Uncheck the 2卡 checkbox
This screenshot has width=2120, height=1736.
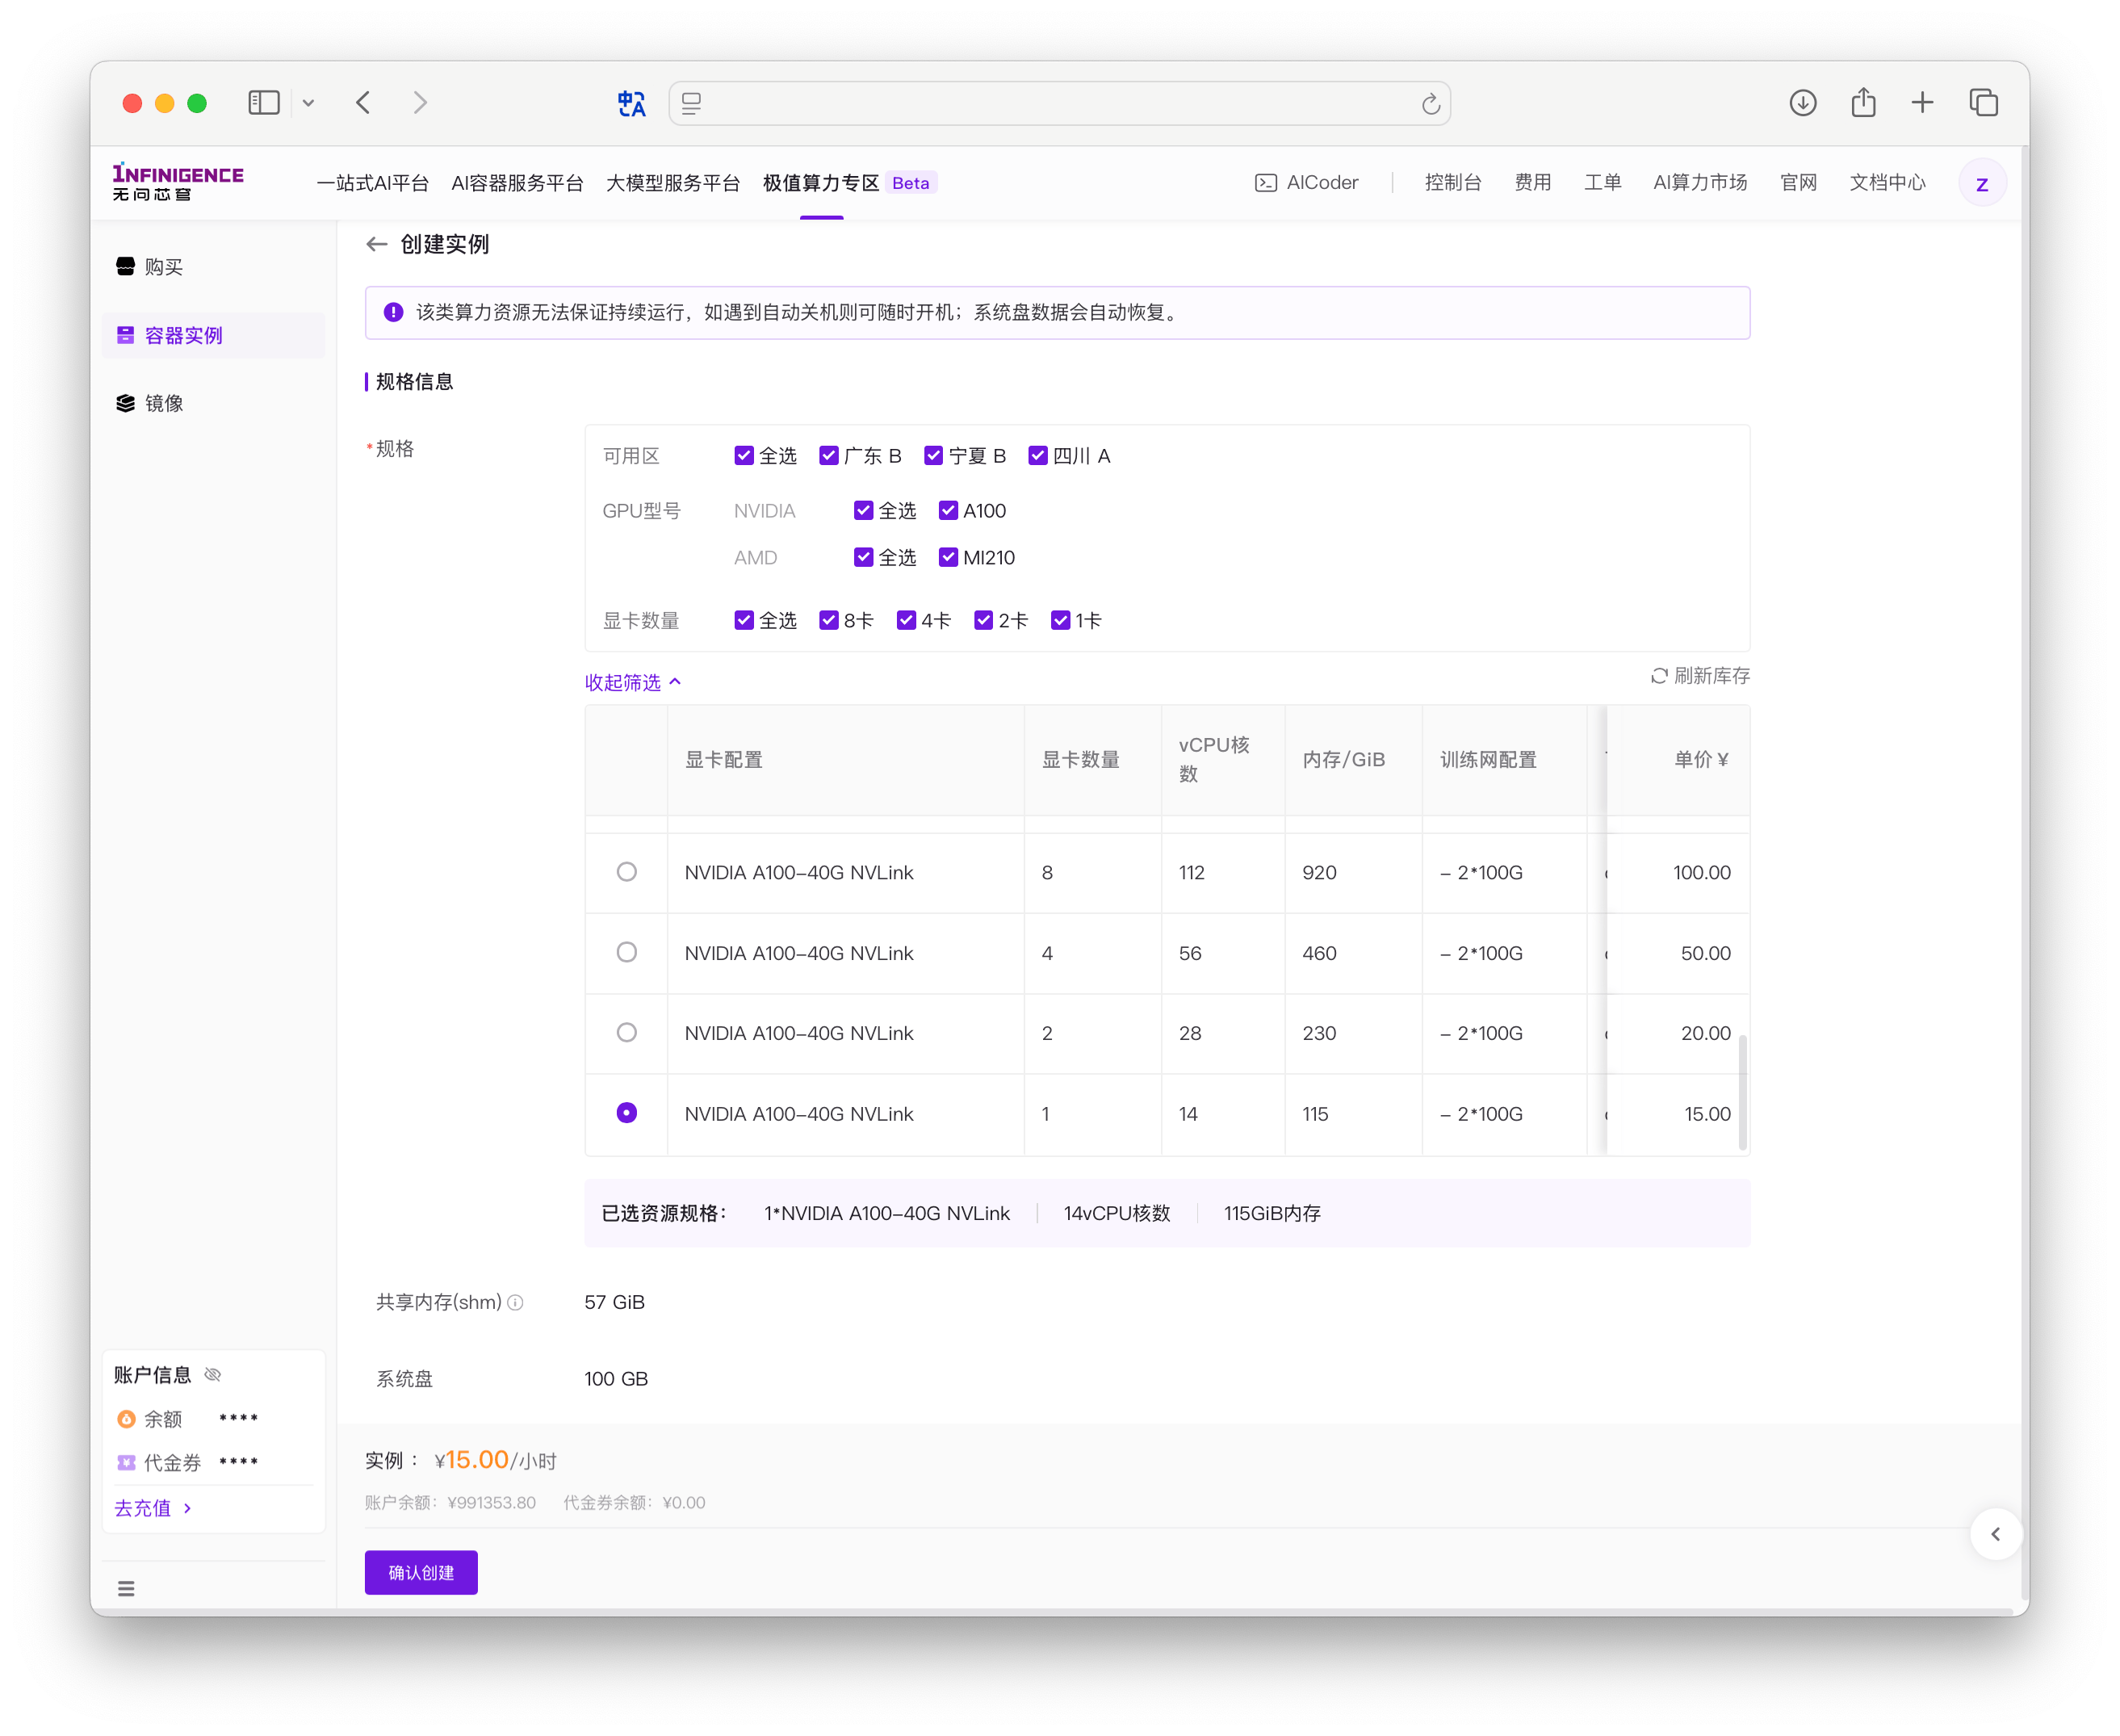pos(983,621)
